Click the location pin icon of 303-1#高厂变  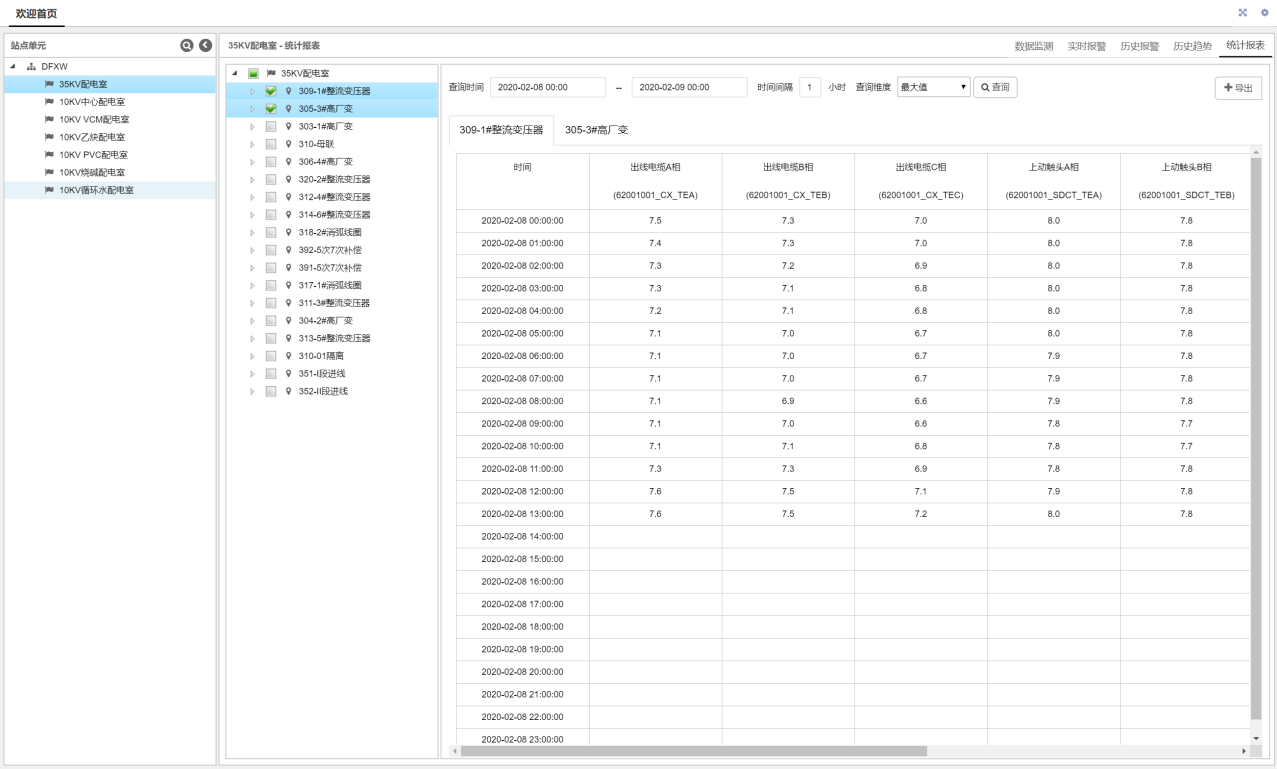pyautogui.click(x=288, y=126)
